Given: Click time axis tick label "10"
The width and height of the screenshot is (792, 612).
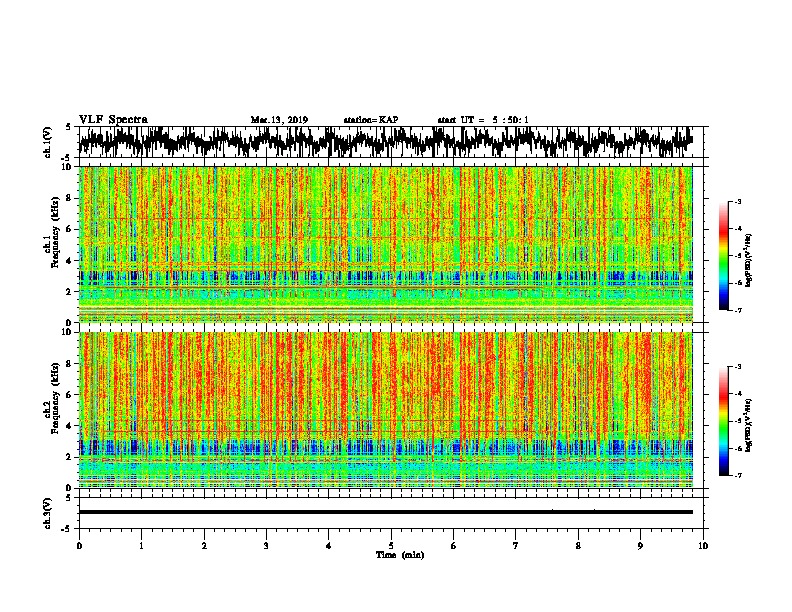Looking at the screenshot, I should pos(703,546).
